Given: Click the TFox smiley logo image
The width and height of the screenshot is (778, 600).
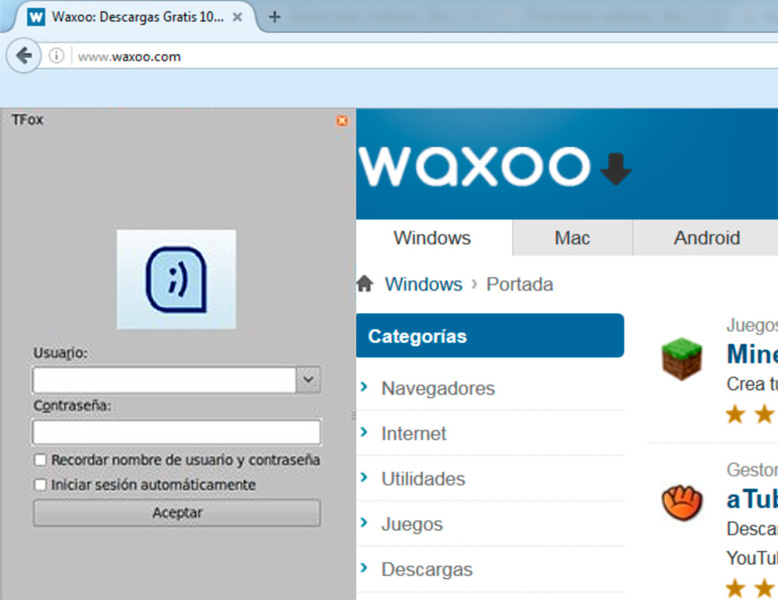Looking at the screenshot, I should click(x=176, y=279).
